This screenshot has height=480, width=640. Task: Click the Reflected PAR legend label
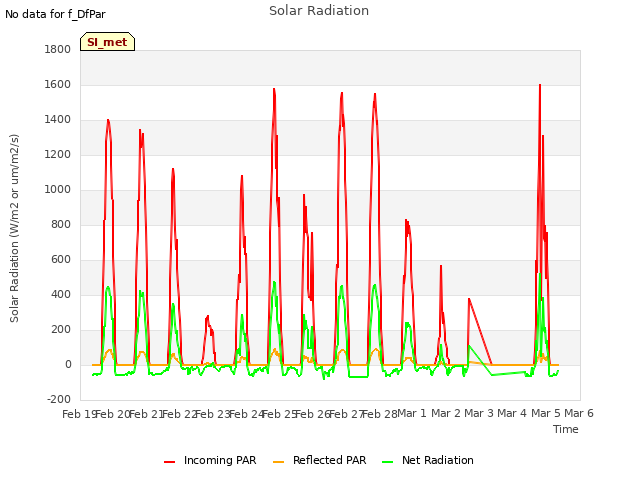pyautogui.click(x=329, y=460)
